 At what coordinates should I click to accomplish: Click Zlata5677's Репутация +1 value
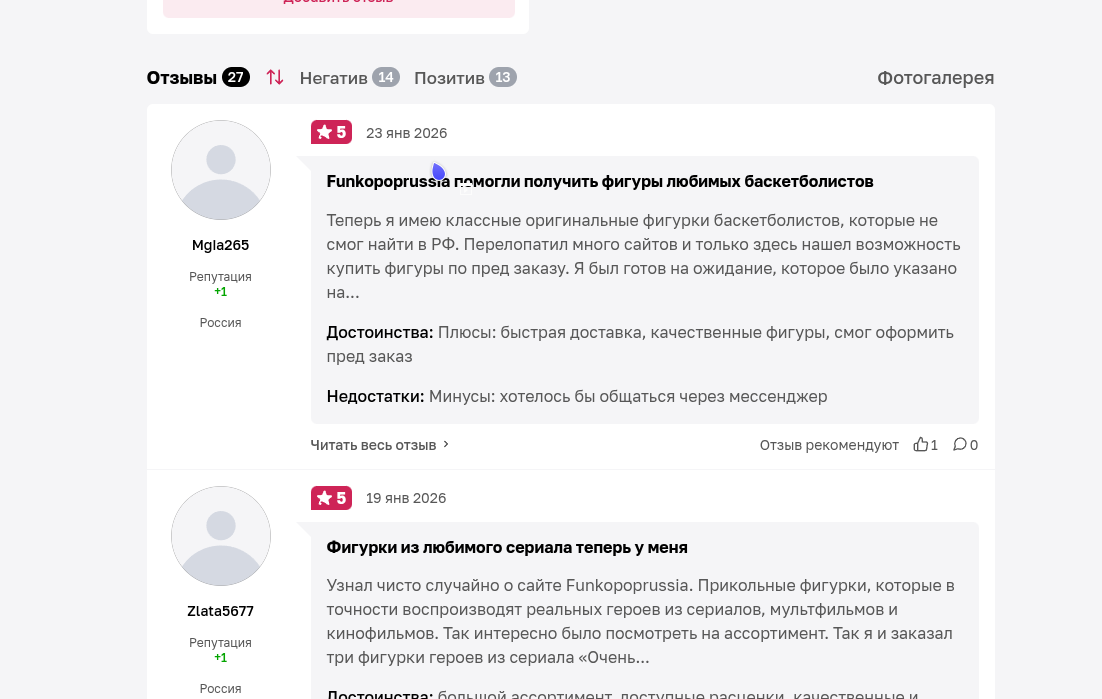point(221,658)
